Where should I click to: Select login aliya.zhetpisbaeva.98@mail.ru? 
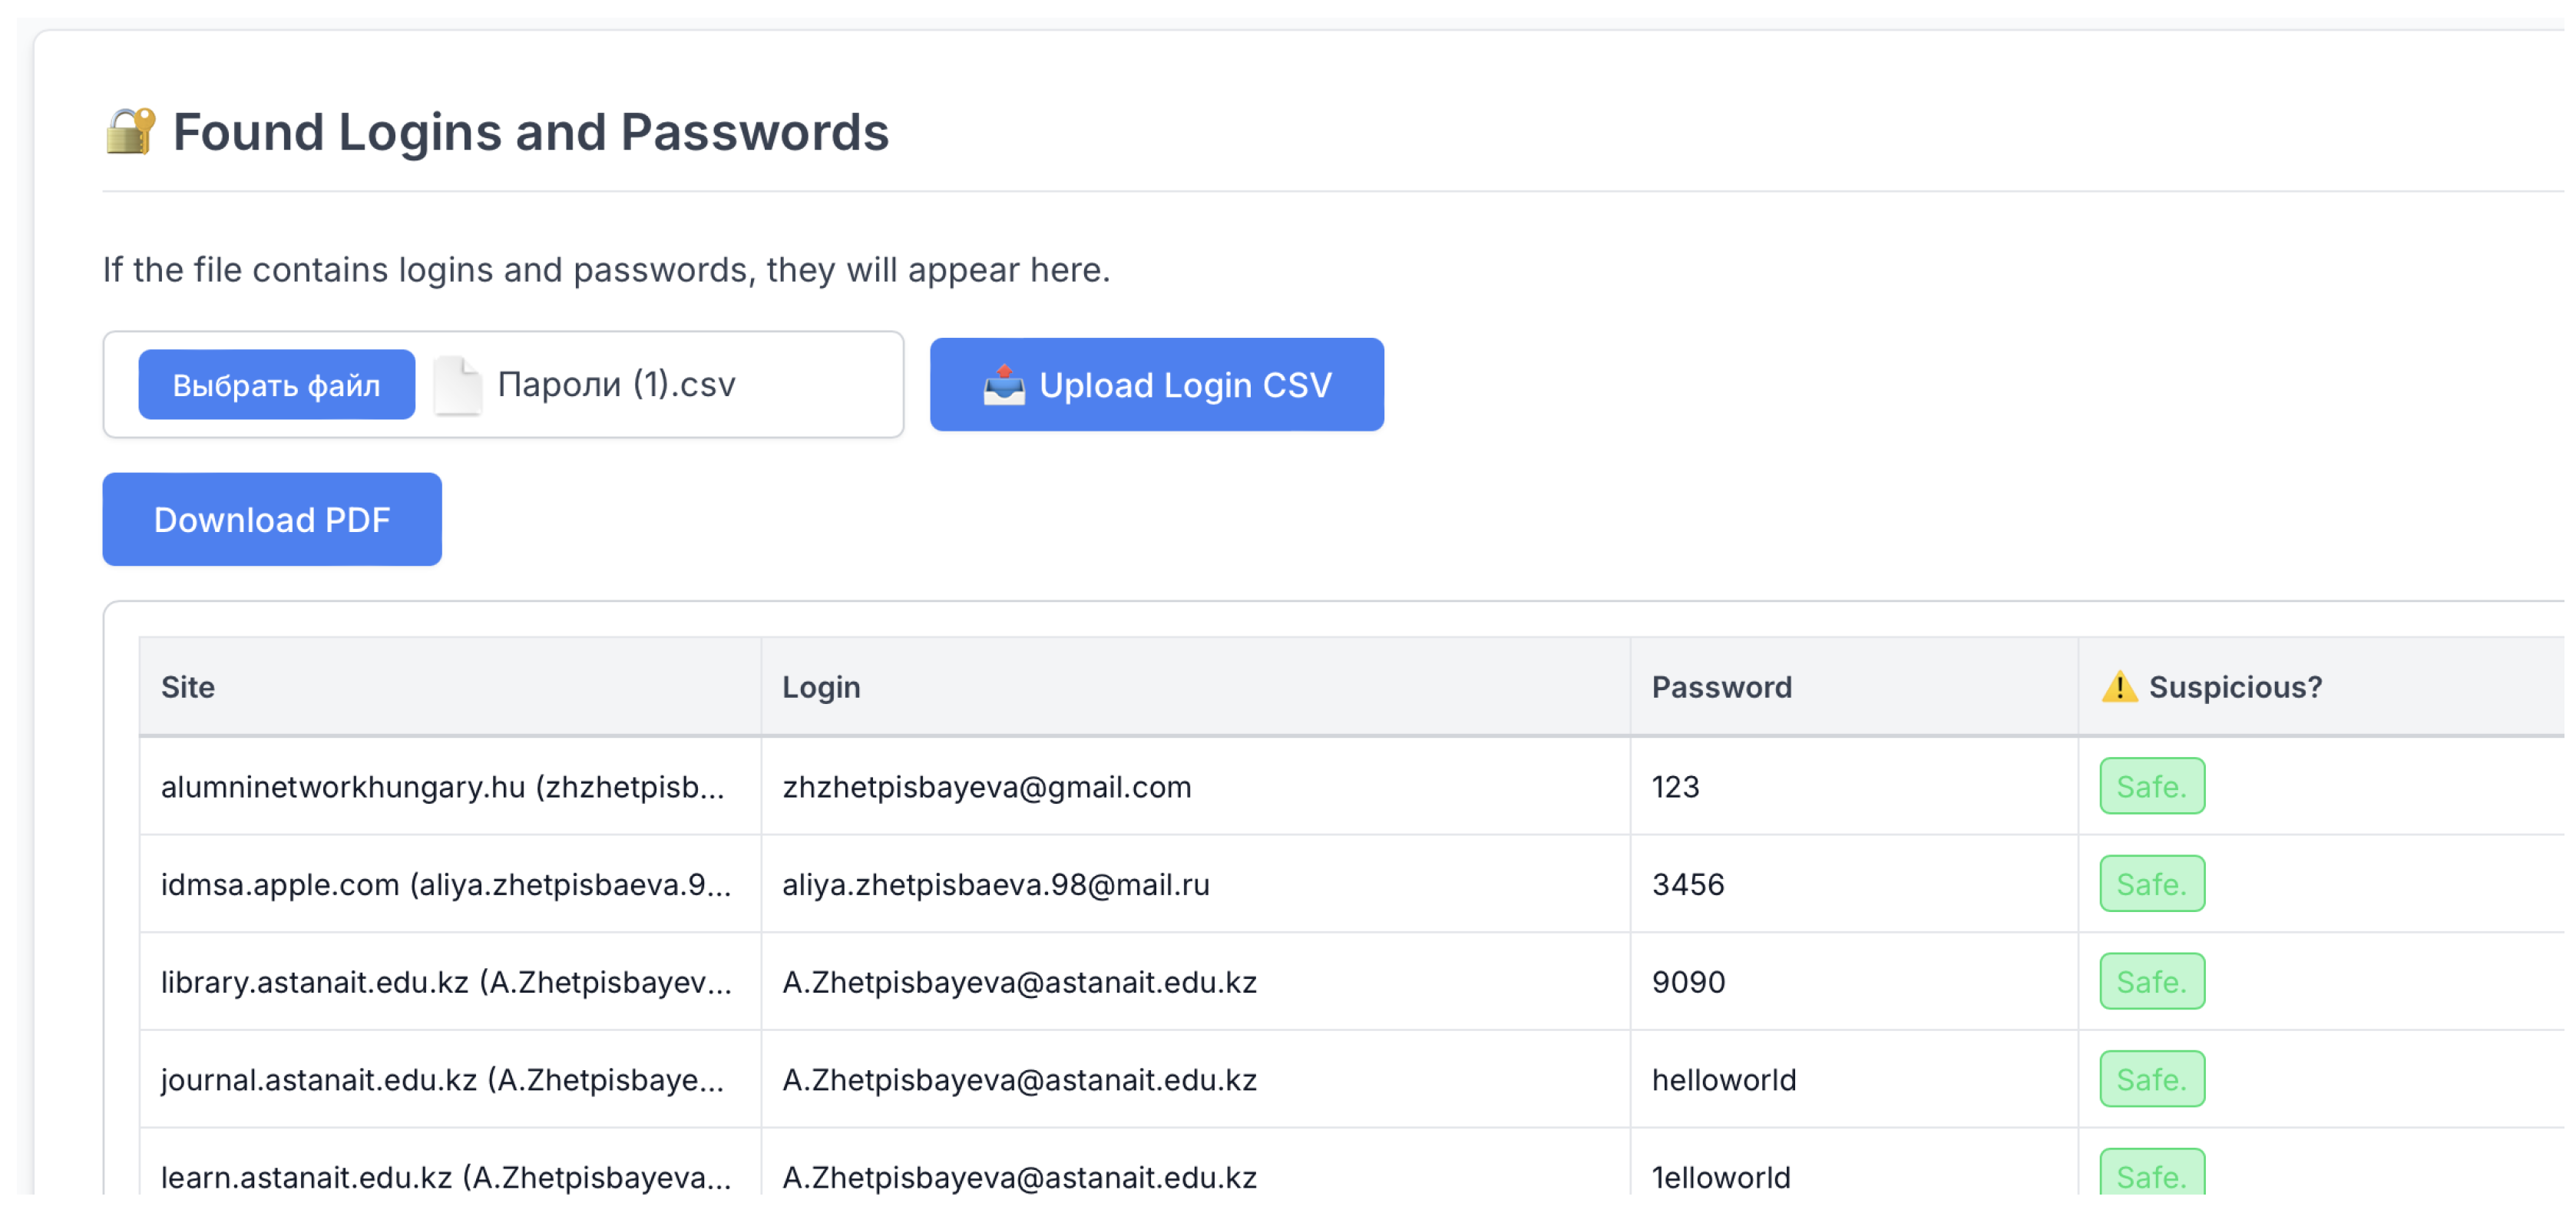996,884
